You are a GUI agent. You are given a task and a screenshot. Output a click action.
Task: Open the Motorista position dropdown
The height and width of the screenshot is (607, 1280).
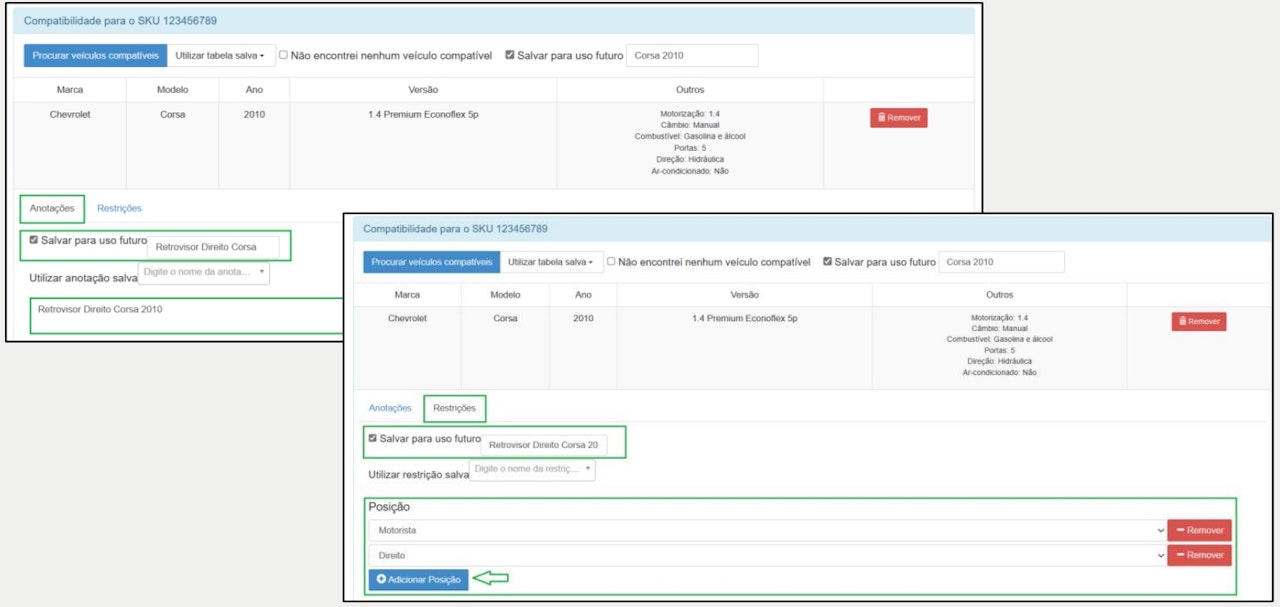[x=767, y=530]
